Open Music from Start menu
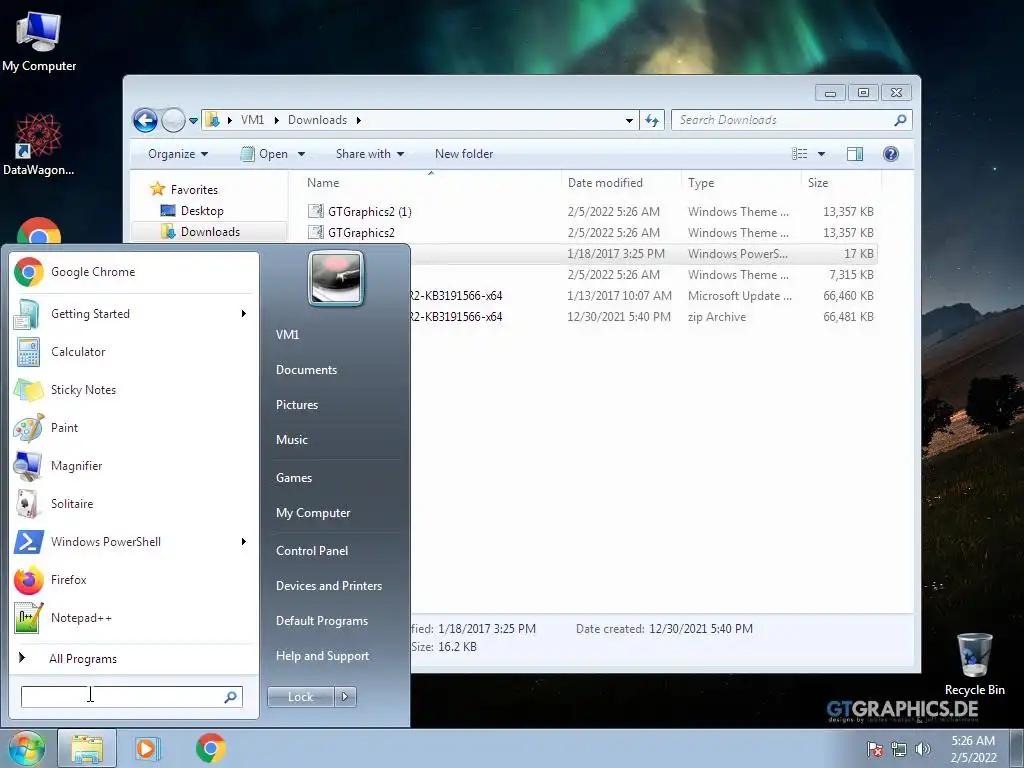Image resolution: width=1024 pixels, height=768 pixels. coord(292,440)
